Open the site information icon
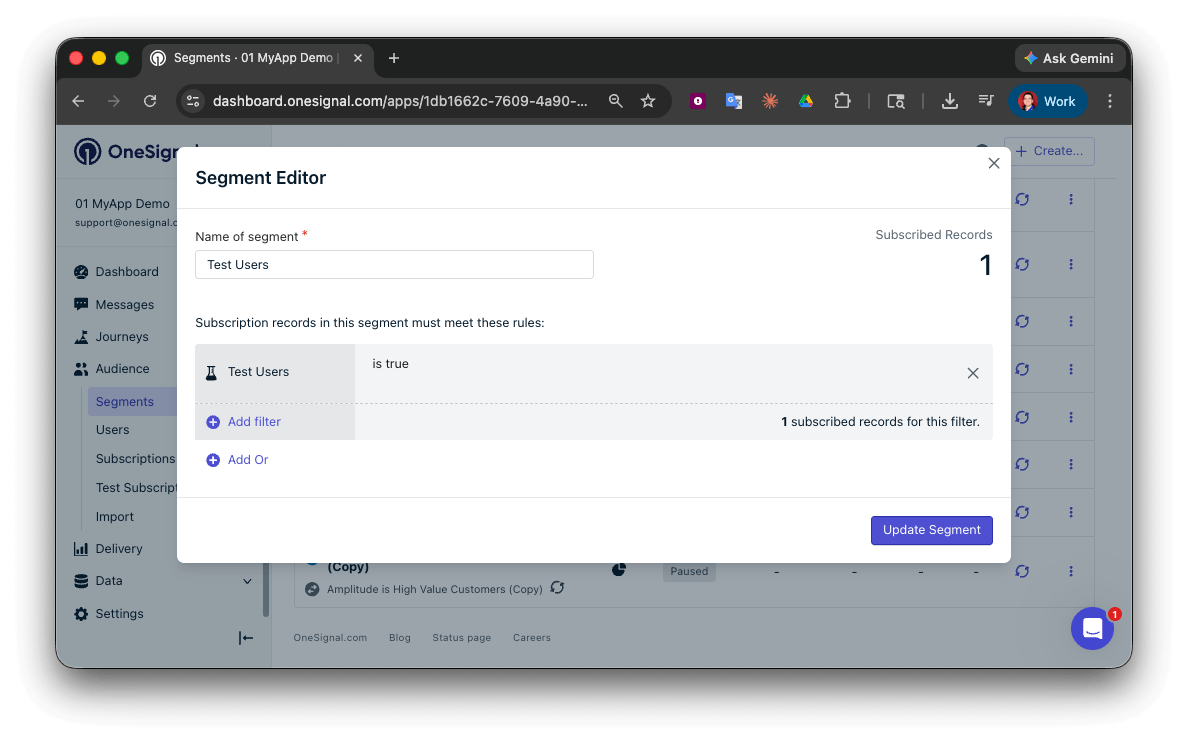1188x742 pixels. (x=193, y=101)
